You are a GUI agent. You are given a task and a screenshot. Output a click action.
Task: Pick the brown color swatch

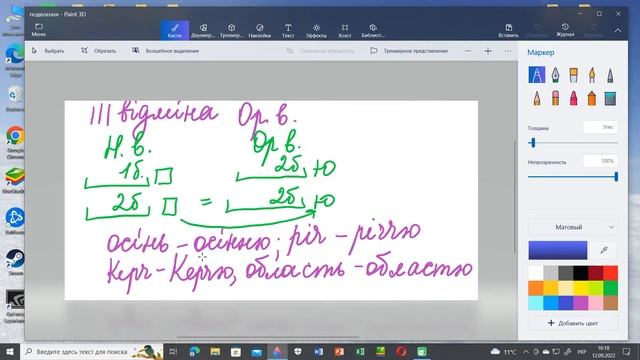tap(610, 303)
